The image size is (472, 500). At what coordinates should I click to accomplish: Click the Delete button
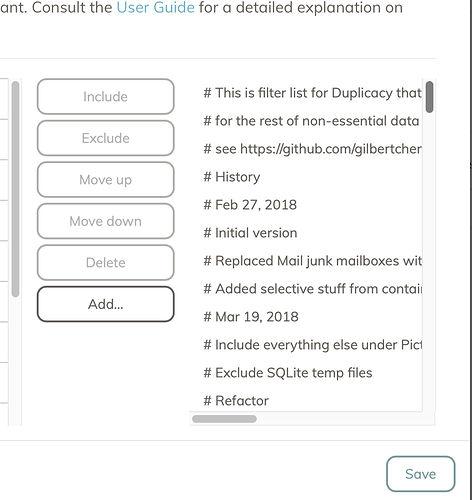point(106,263)
